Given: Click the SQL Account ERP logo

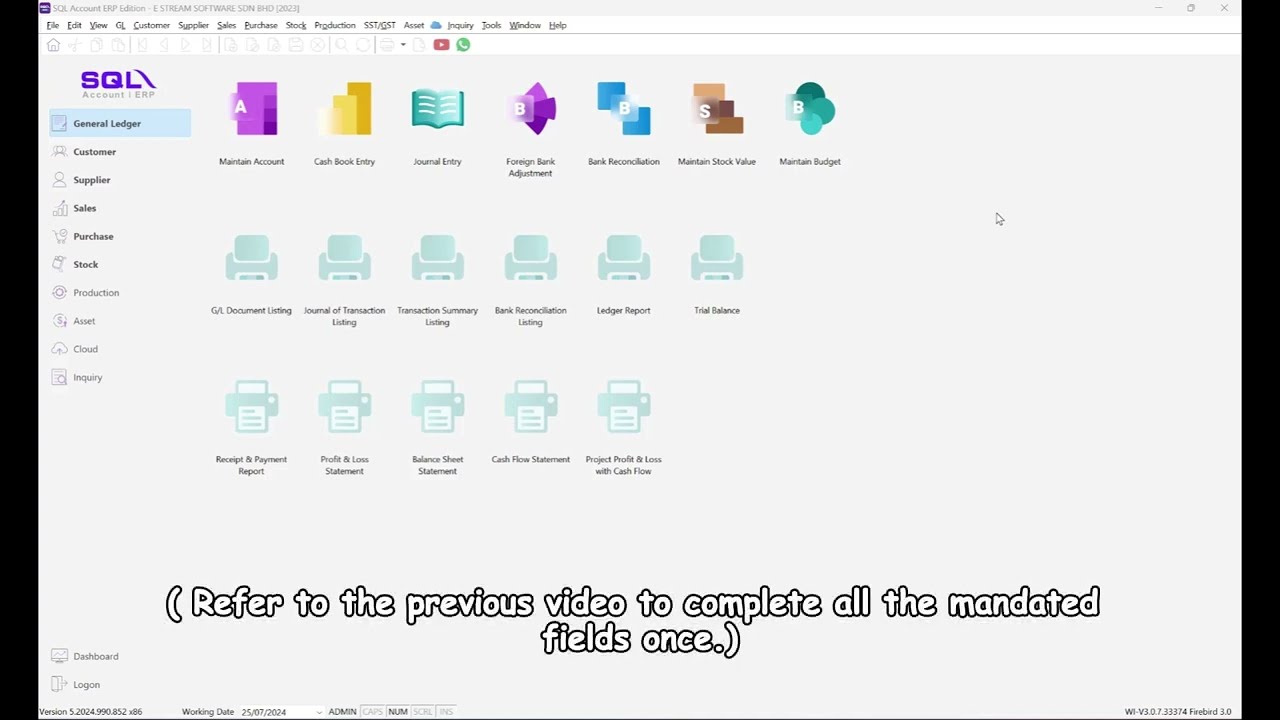Looking at the screenshot, I should pos(118,83).
